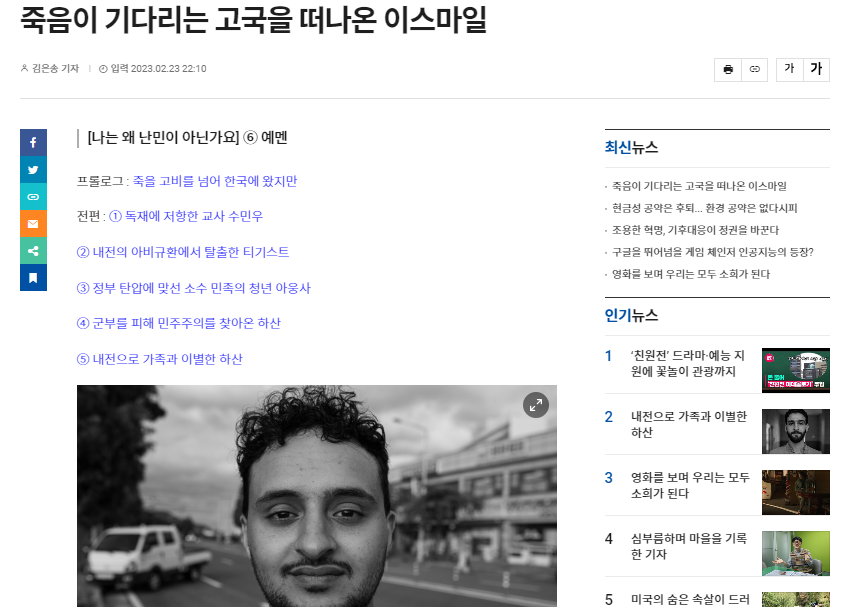Open popular news 내전으로 가족과 이별한 하산
864x607 pixels.
click(689, 424)
